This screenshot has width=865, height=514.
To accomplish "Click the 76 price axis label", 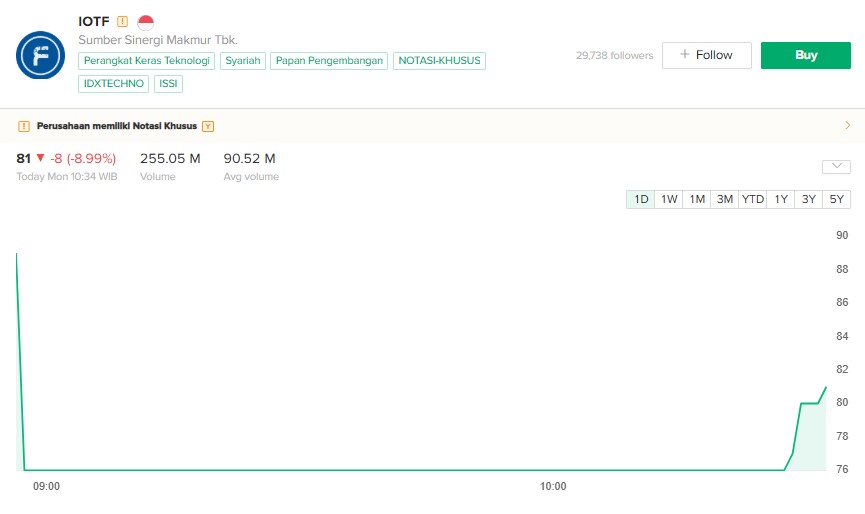I will (x=842, y=469).
